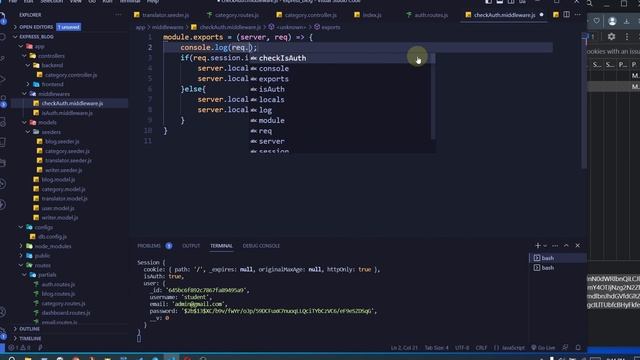Expand the node_modules folder
This screenshot has width=640, height=360.
pos(53,246)
